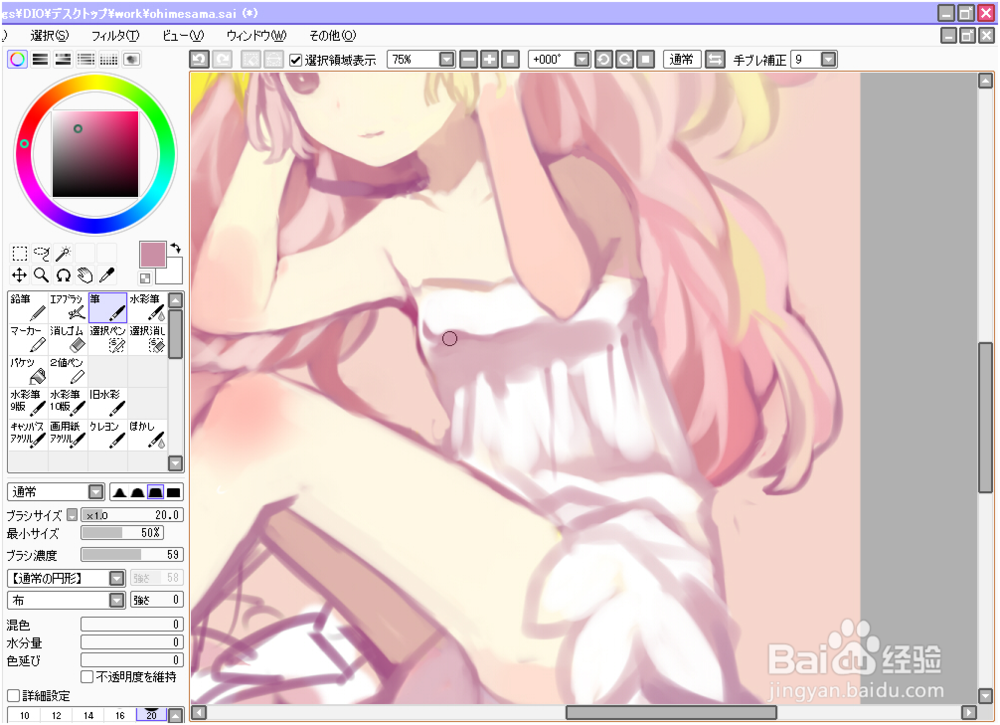Open the 選択(S) menu

tap(49, 36)
